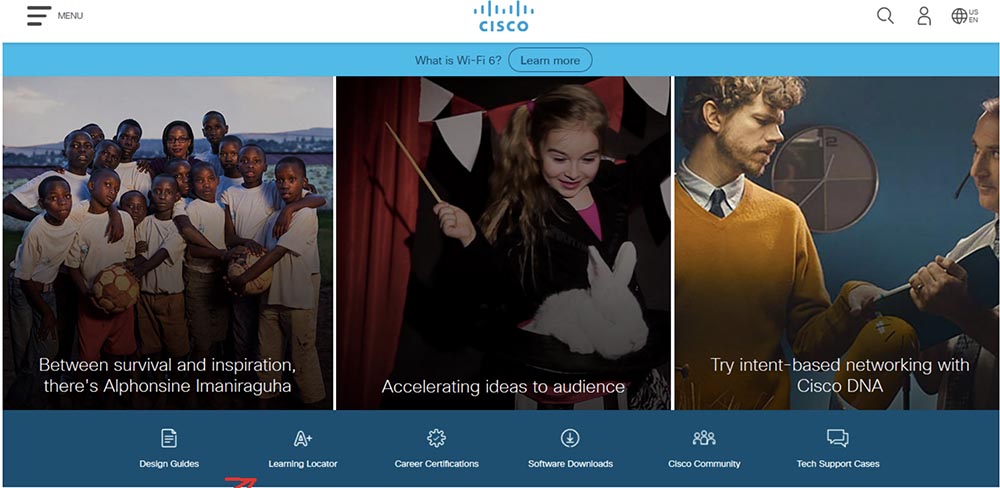The width and height of the screenshot is (1000, 488).
Task: Click the Cisco Community people icon
Action: point(704,438)
